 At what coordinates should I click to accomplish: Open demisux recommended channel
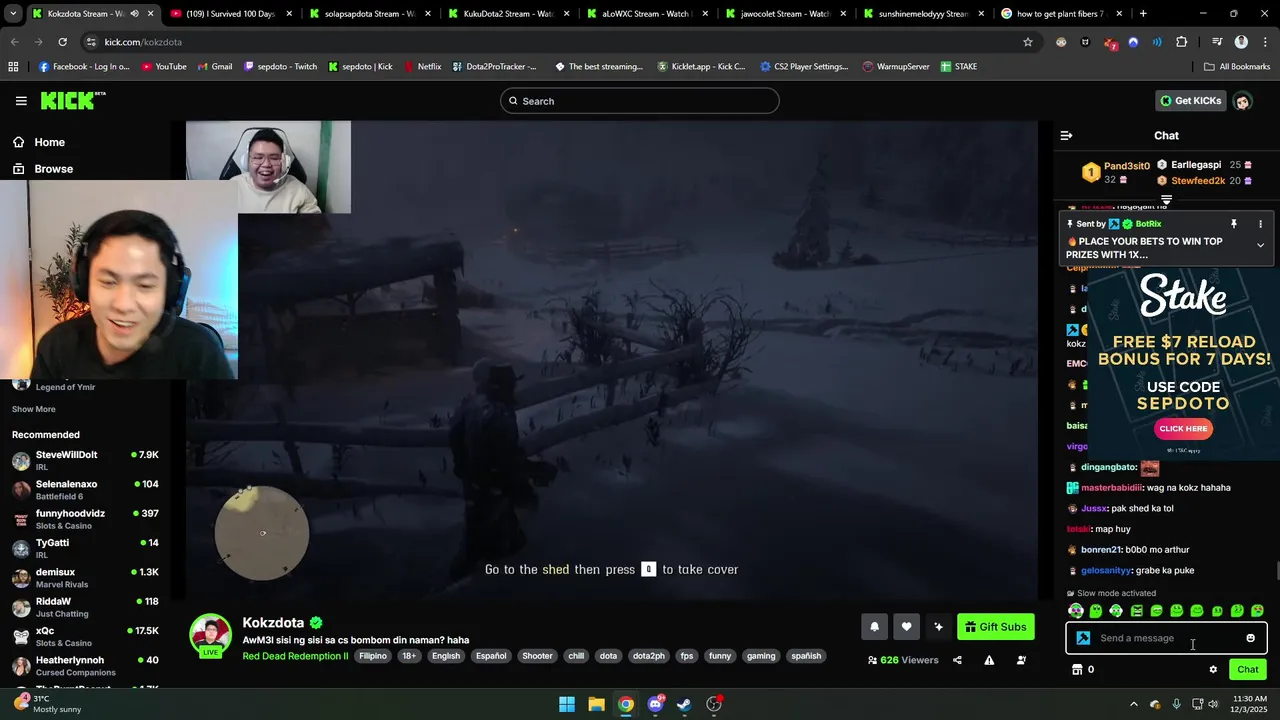(x=85, y=578)
